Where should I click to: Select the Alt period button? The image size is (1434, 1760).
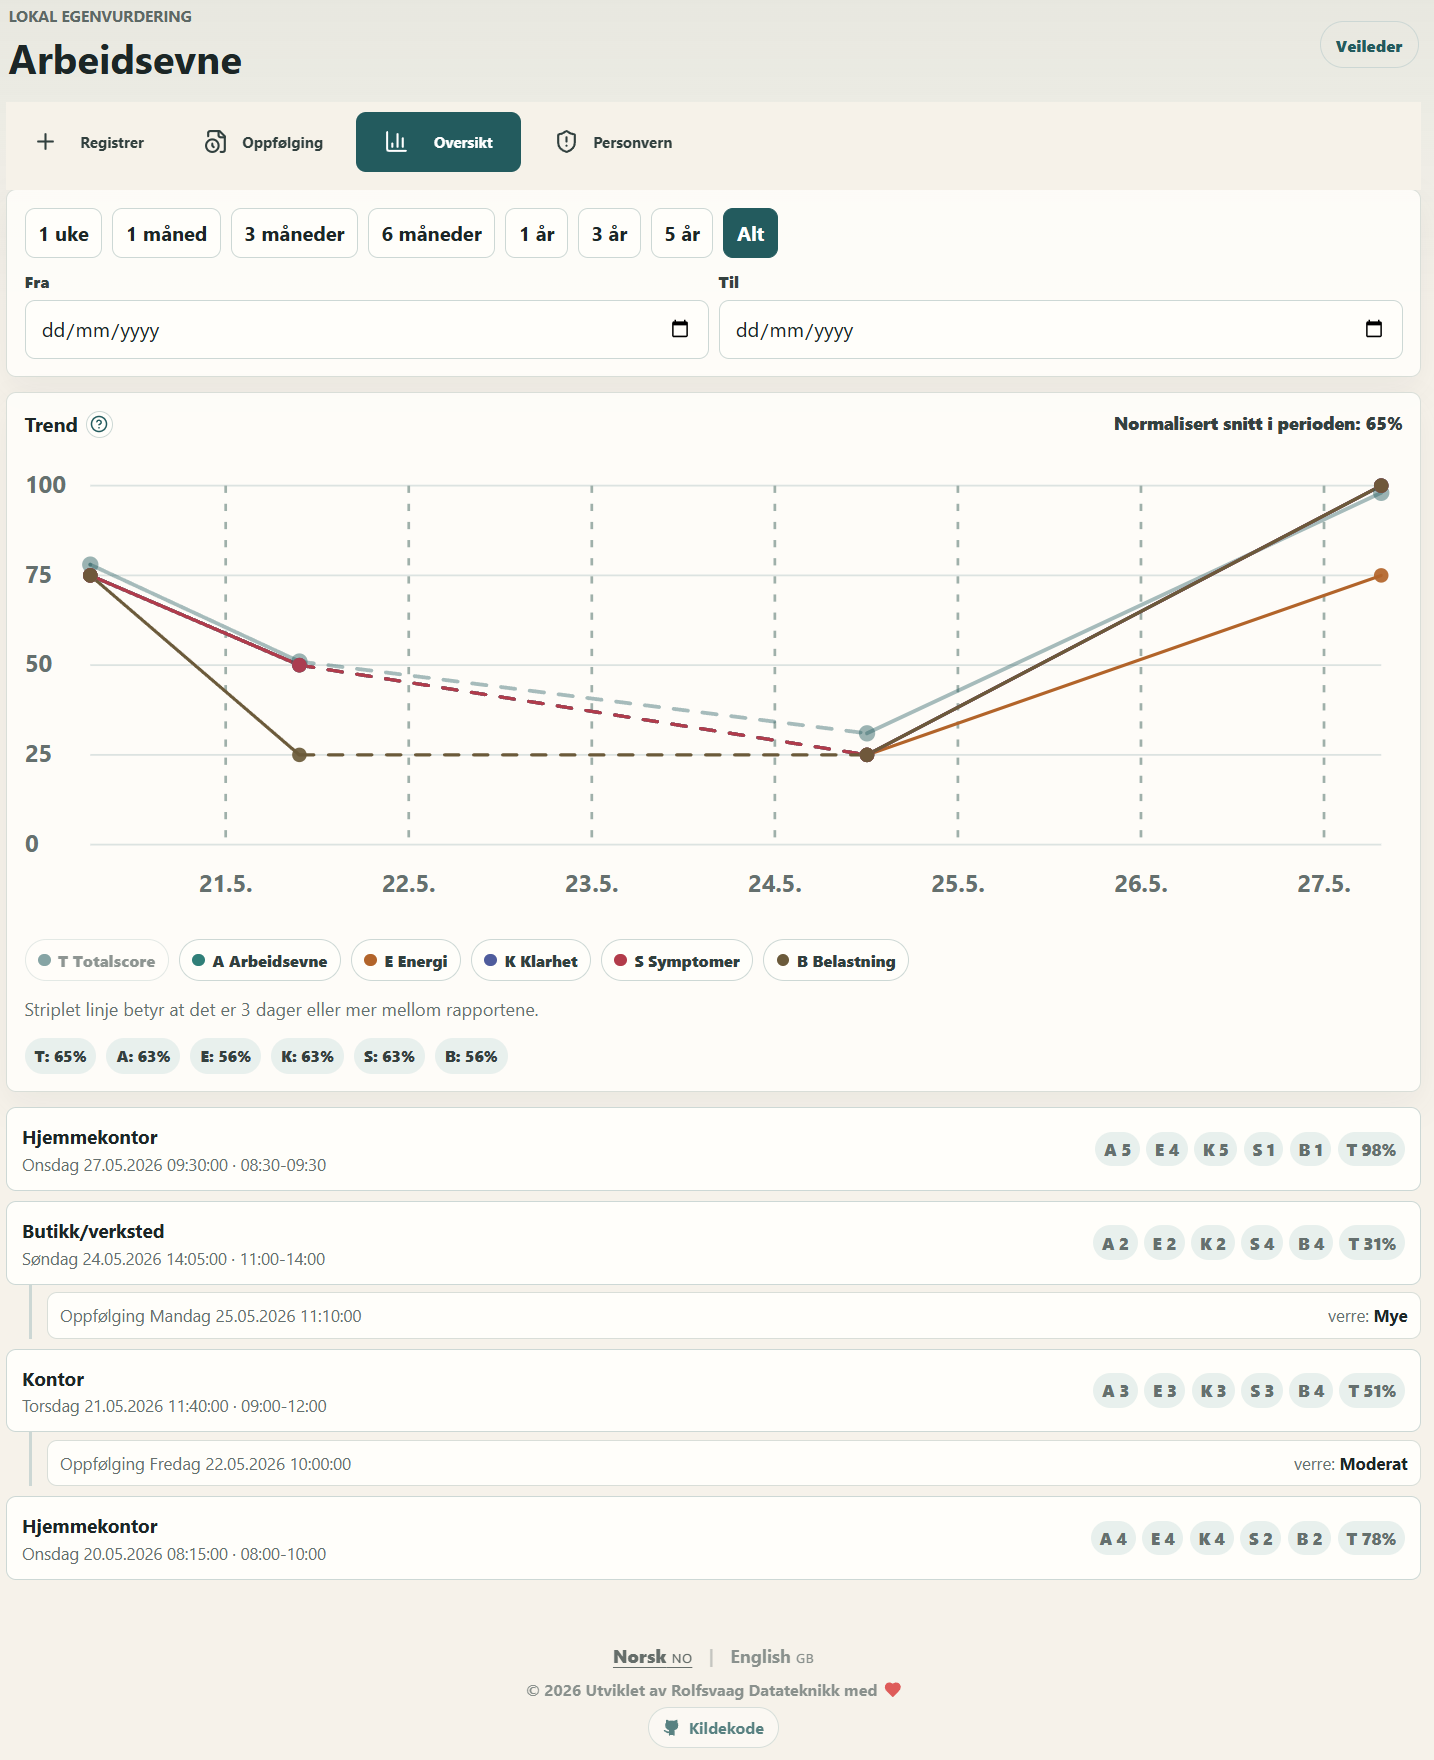[x=751, y=233]
